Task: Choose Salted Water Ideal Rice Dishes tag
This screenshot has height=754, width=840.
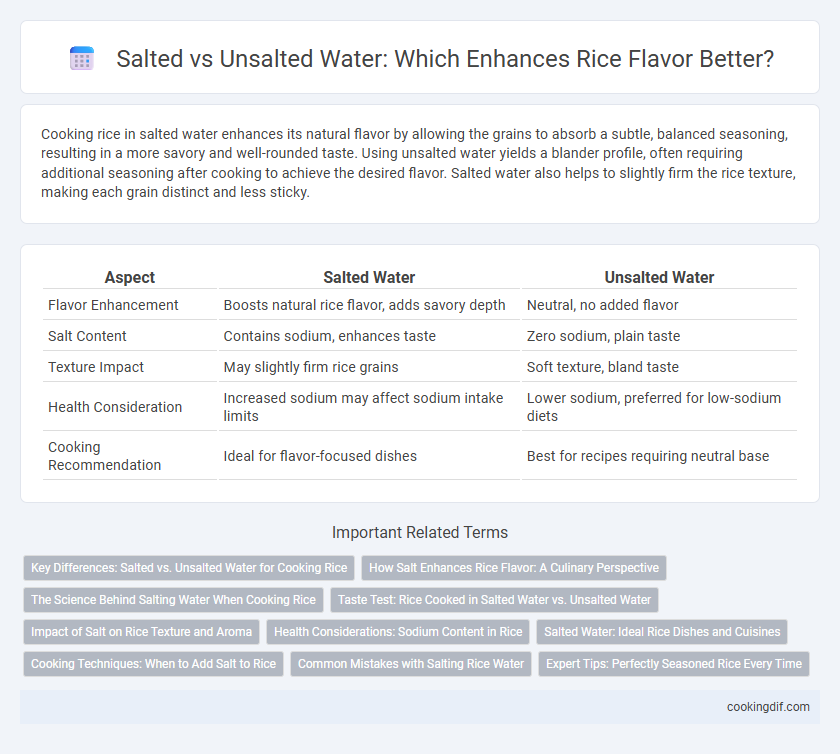Action: [x=662, y=632]
